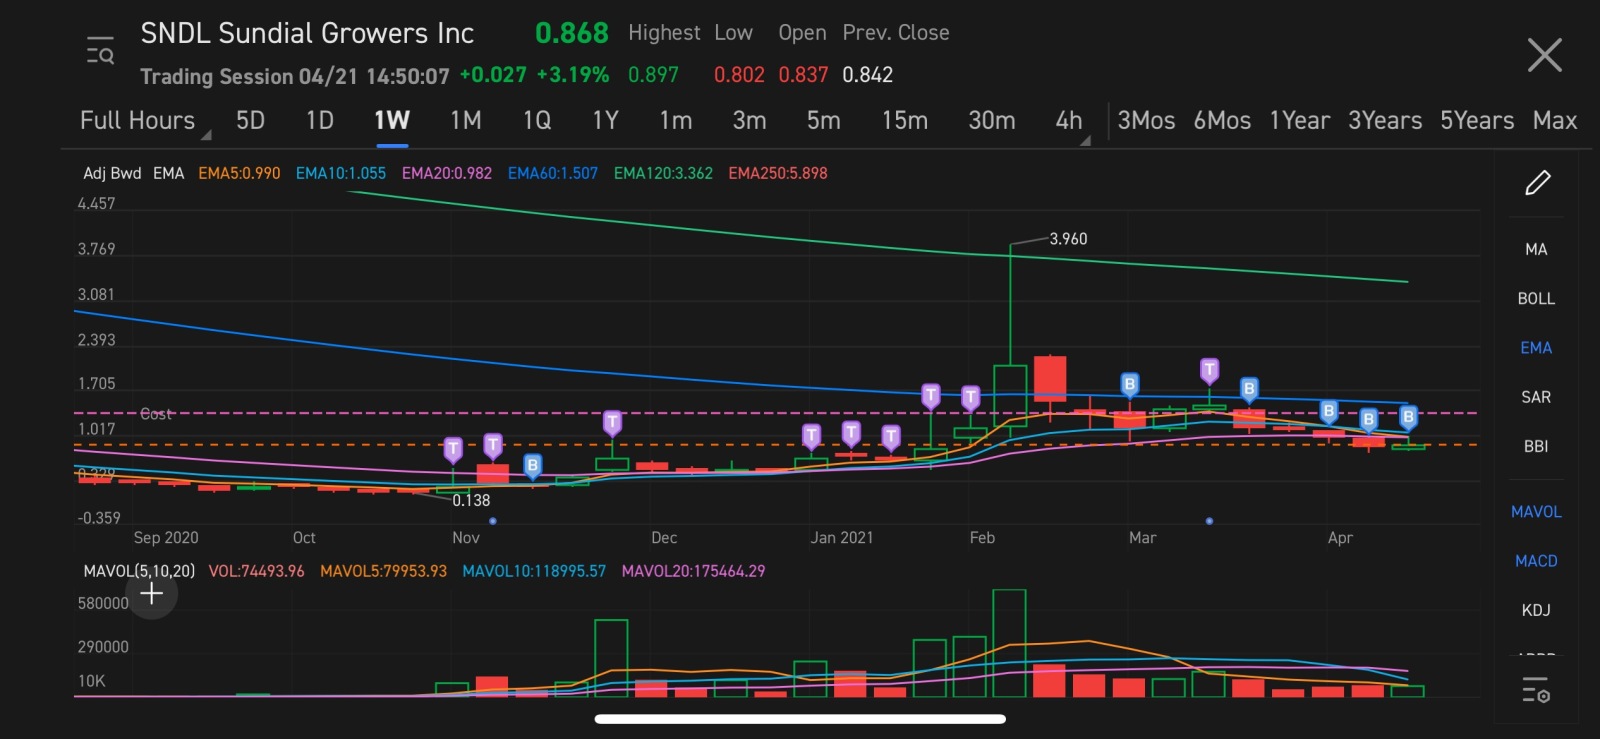Open indicator settings icon at bottom right
1600x739 pixels.
[1536, 690]
